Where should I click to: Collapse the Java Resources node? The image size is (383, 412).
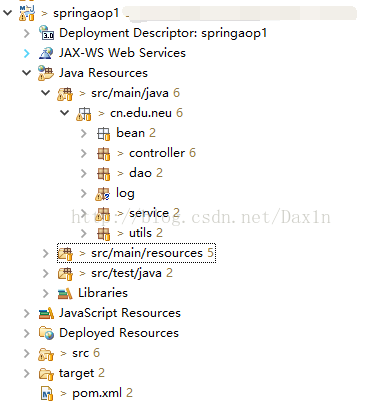tap(26, 73)
